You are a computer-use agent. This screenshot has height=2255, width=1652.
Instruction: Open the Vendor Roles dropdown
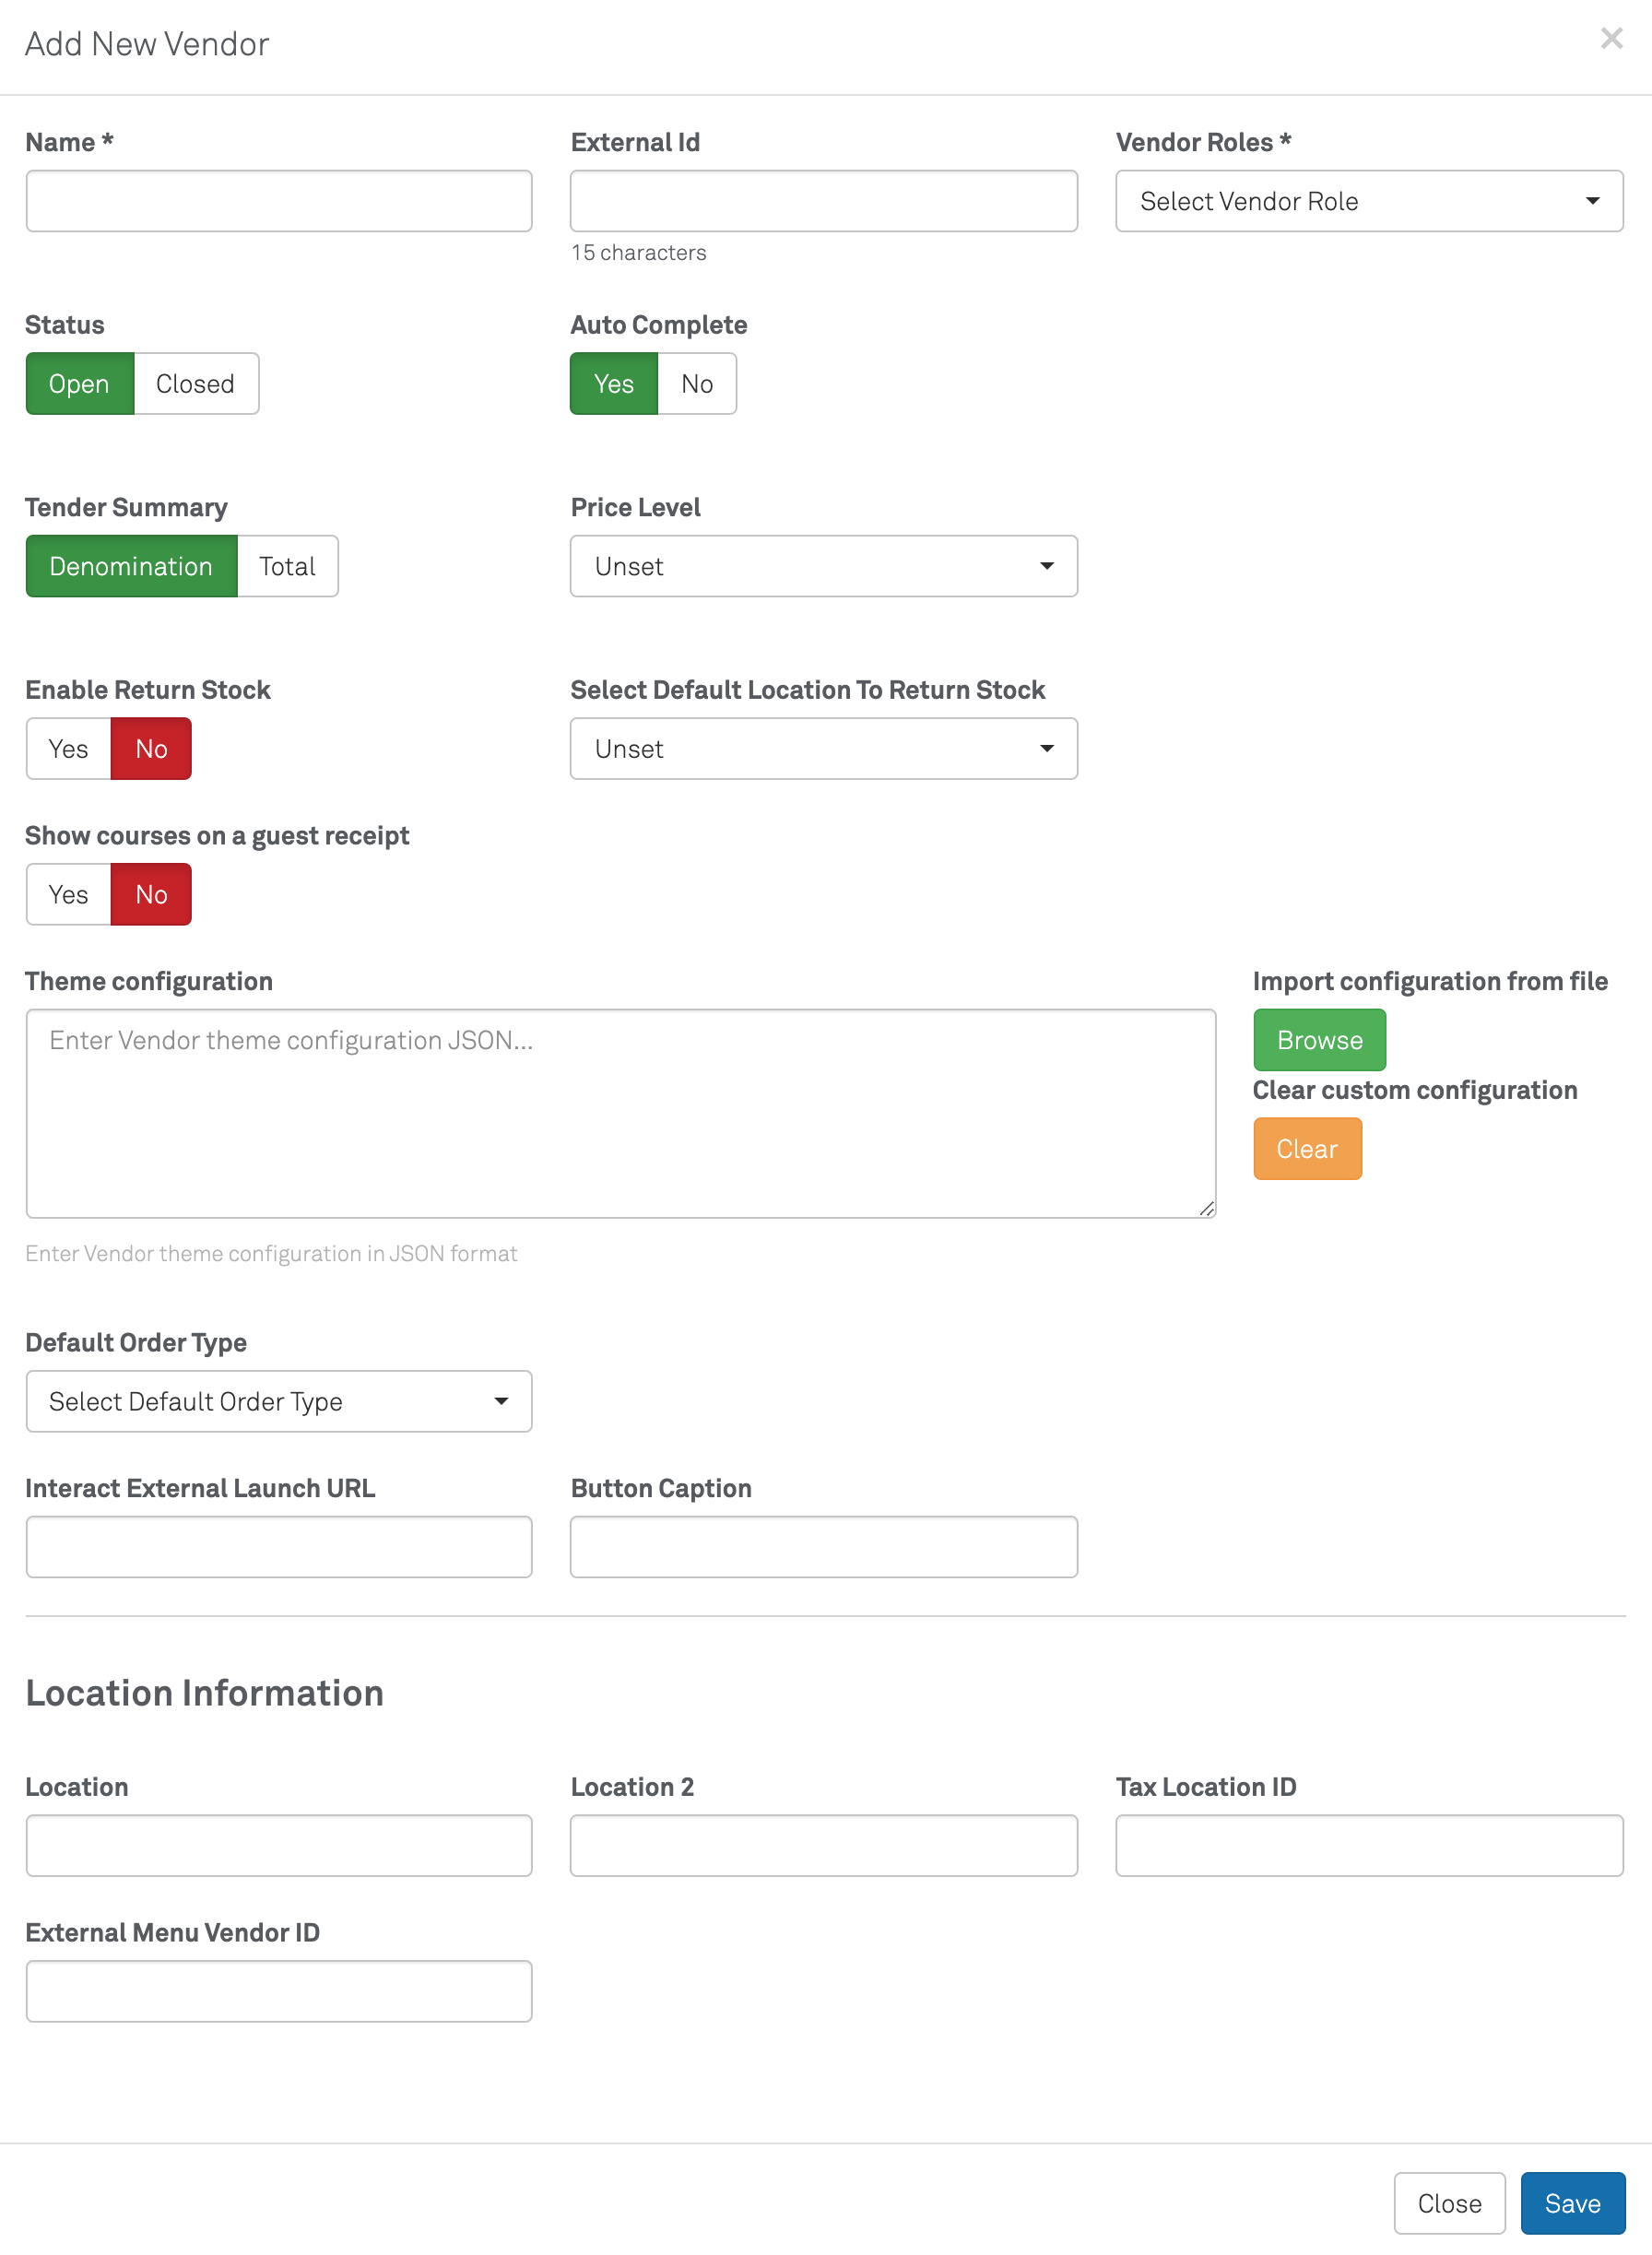[1368, 202]
